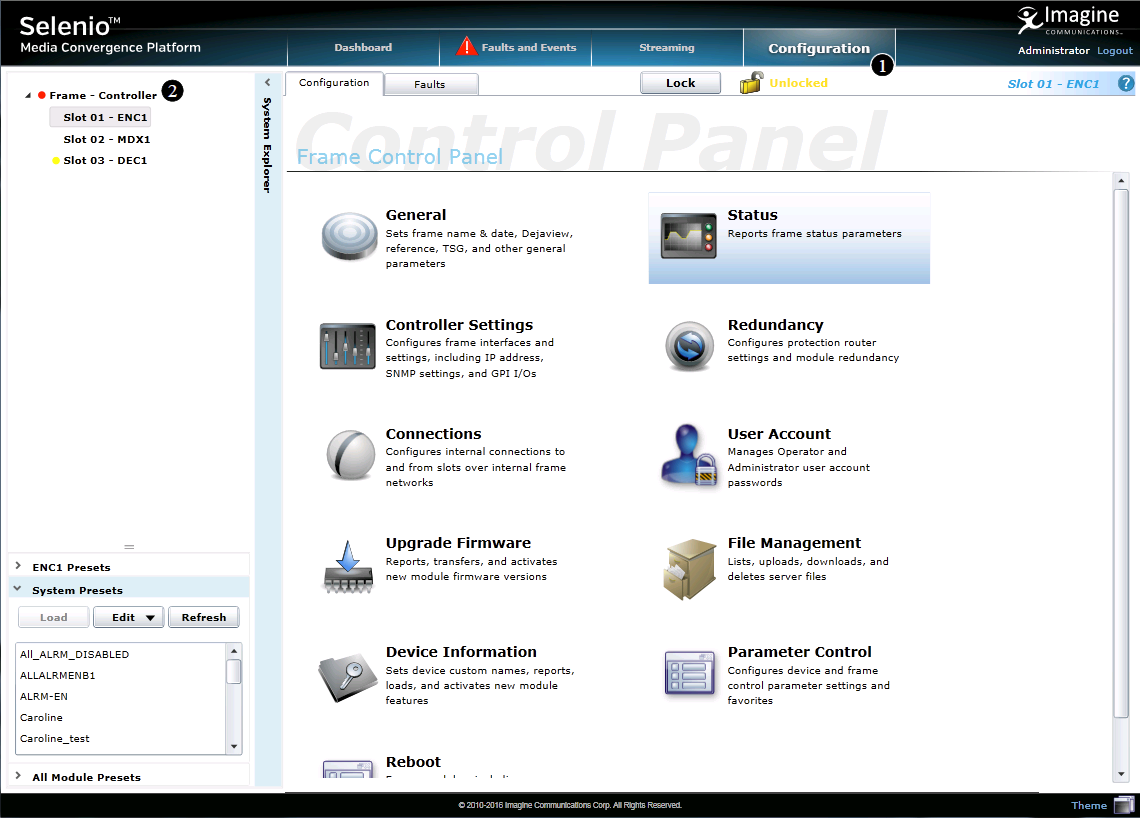Image resolution: width=1140 pixels, height=818 pixels.
Task: Click the help question mark icon
Action: (x=1125, y=84)
